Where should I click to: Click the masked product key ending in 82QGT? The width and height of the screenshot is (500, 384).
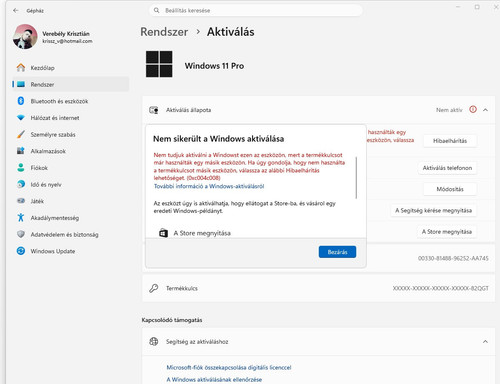[440, 288]
